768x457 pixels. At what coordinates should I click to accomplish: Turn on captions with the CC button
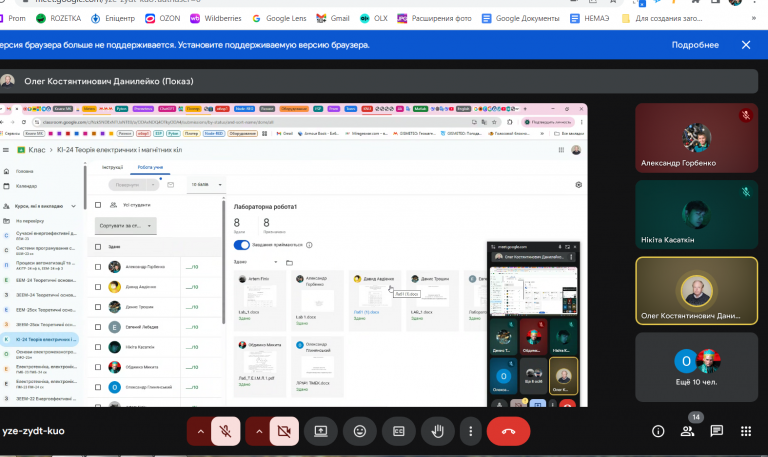coord(399,431)
